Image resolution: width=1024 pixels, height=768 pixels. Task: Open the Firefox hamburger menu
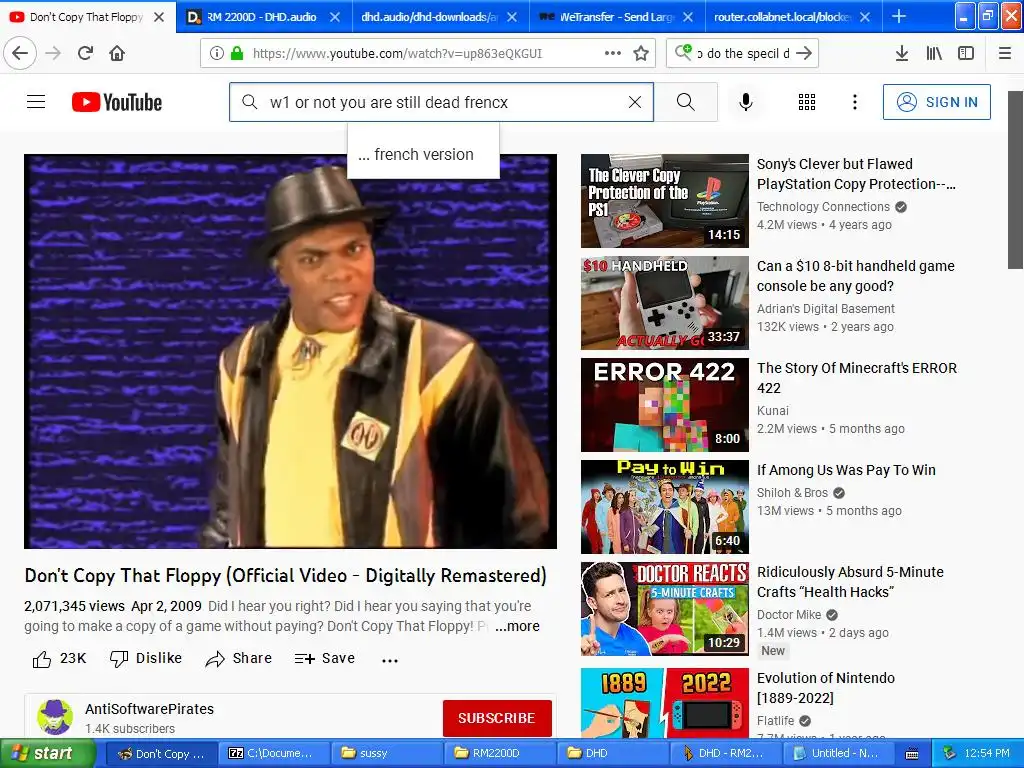click(x=1005, y=53)
